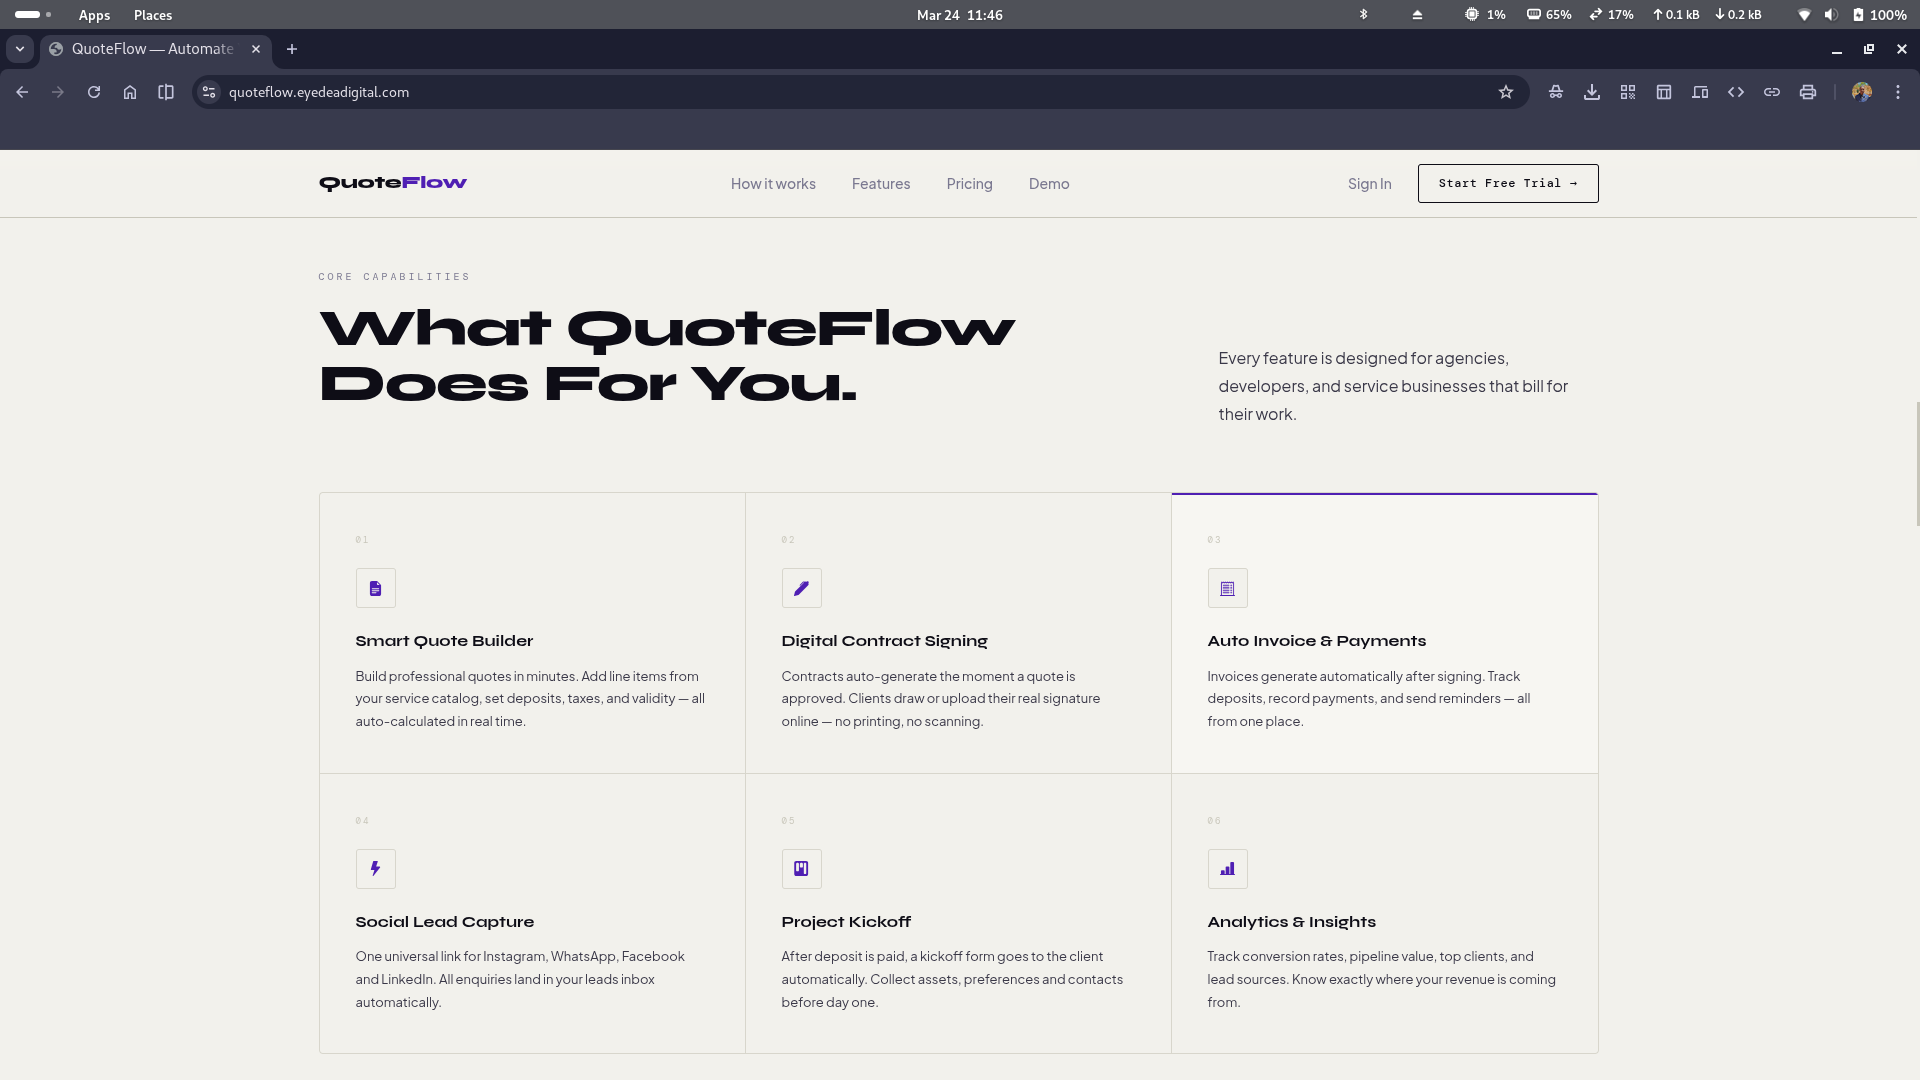Toggle the split view sidebar icon
The image size is (1920, 1080).
[166, 92]
